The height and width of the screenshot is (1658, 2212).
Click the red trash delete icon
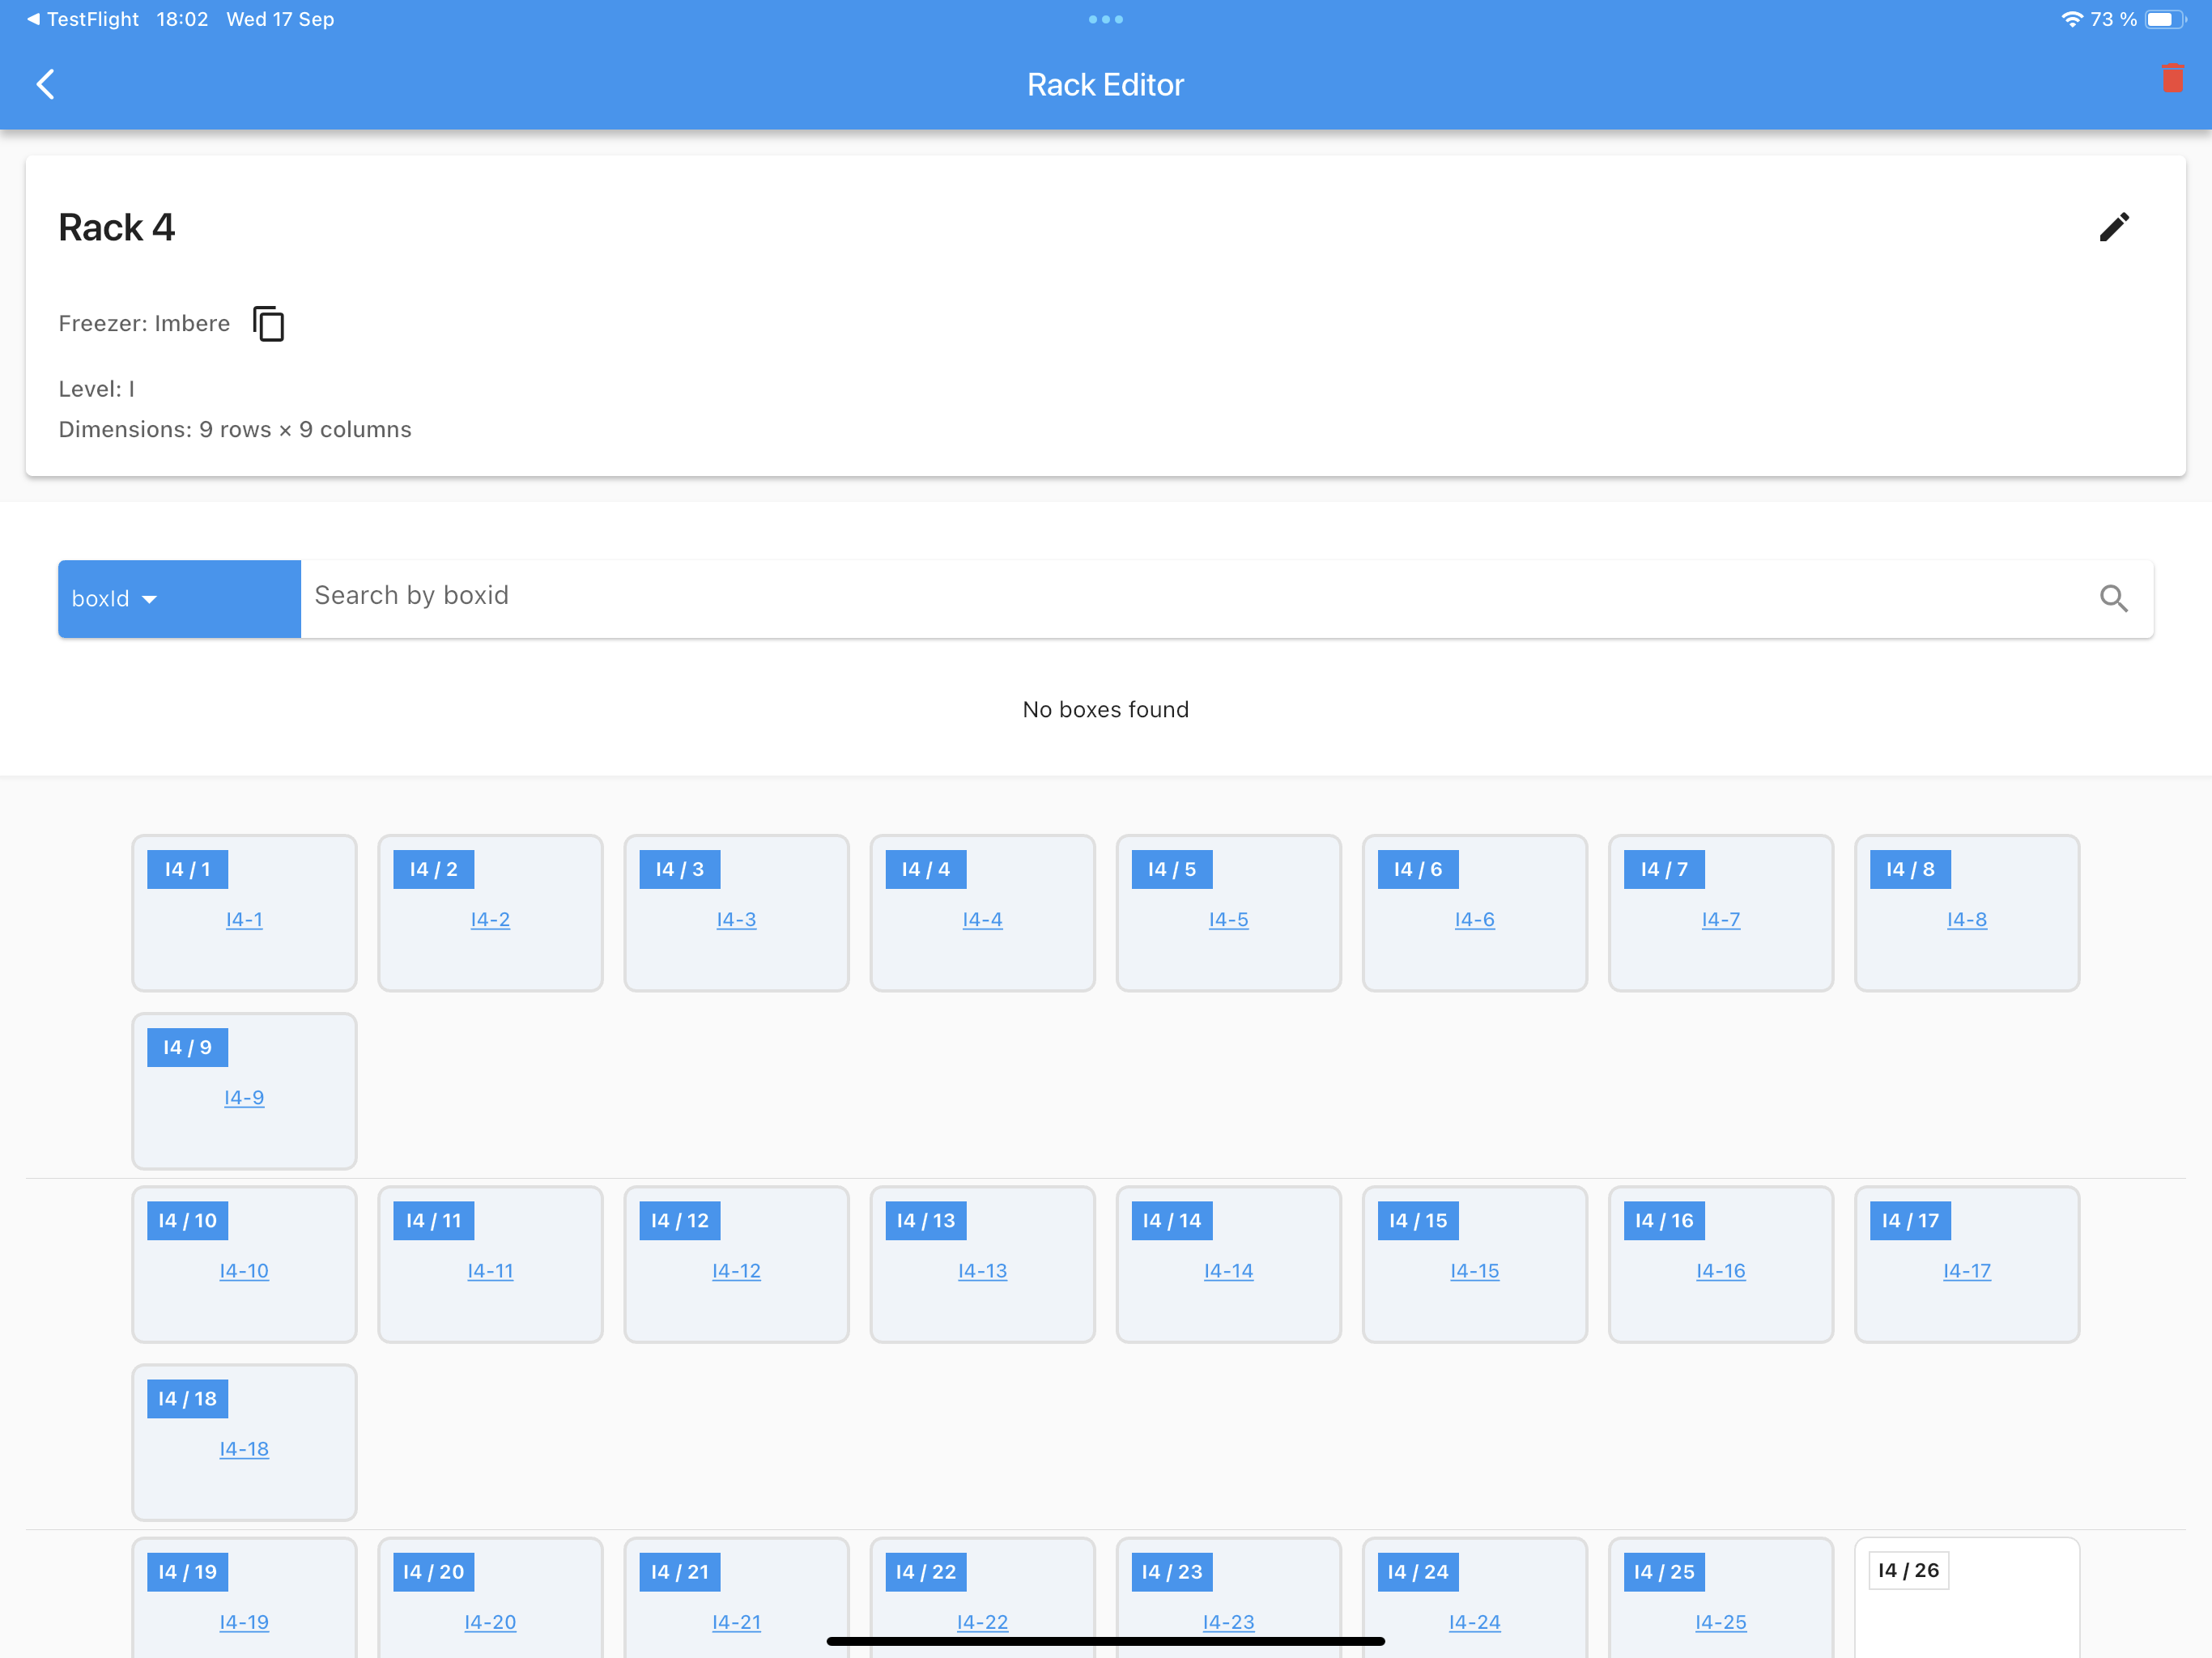[2172, 79]
